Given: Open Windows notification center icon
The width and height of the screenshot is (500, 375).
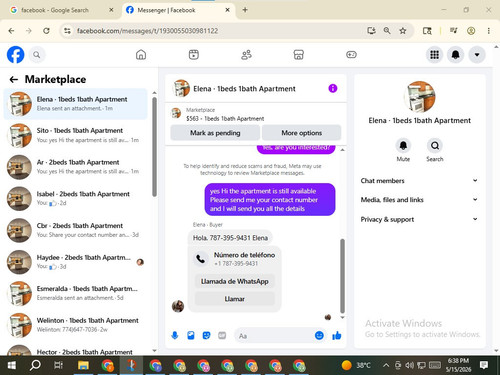Looking at the screenshot, I should [484, 365].
